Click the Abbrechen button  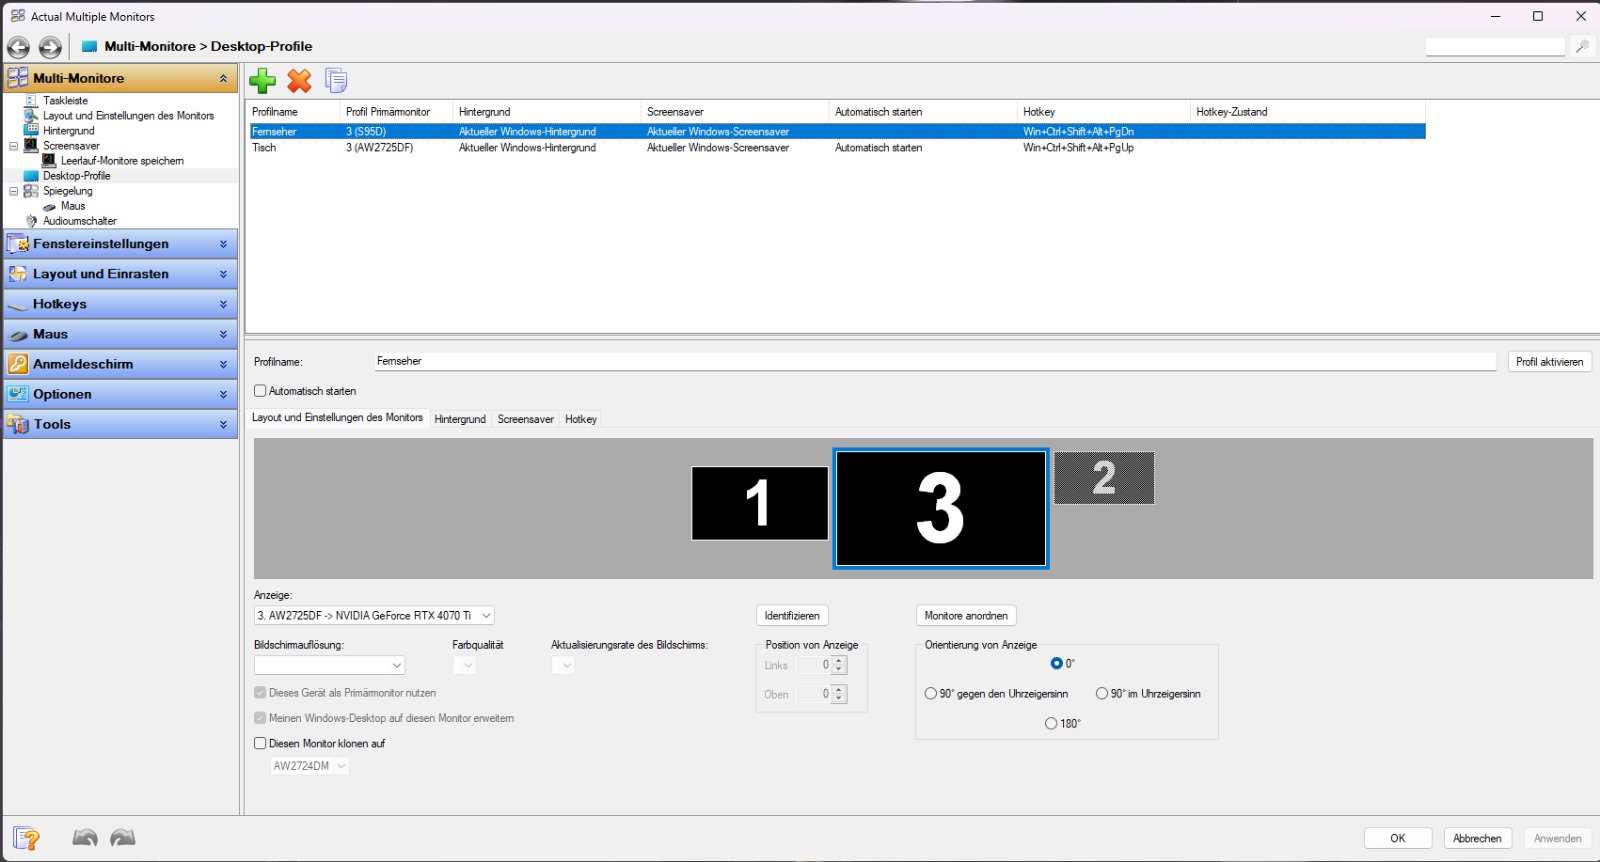[x=1477, y=838]
